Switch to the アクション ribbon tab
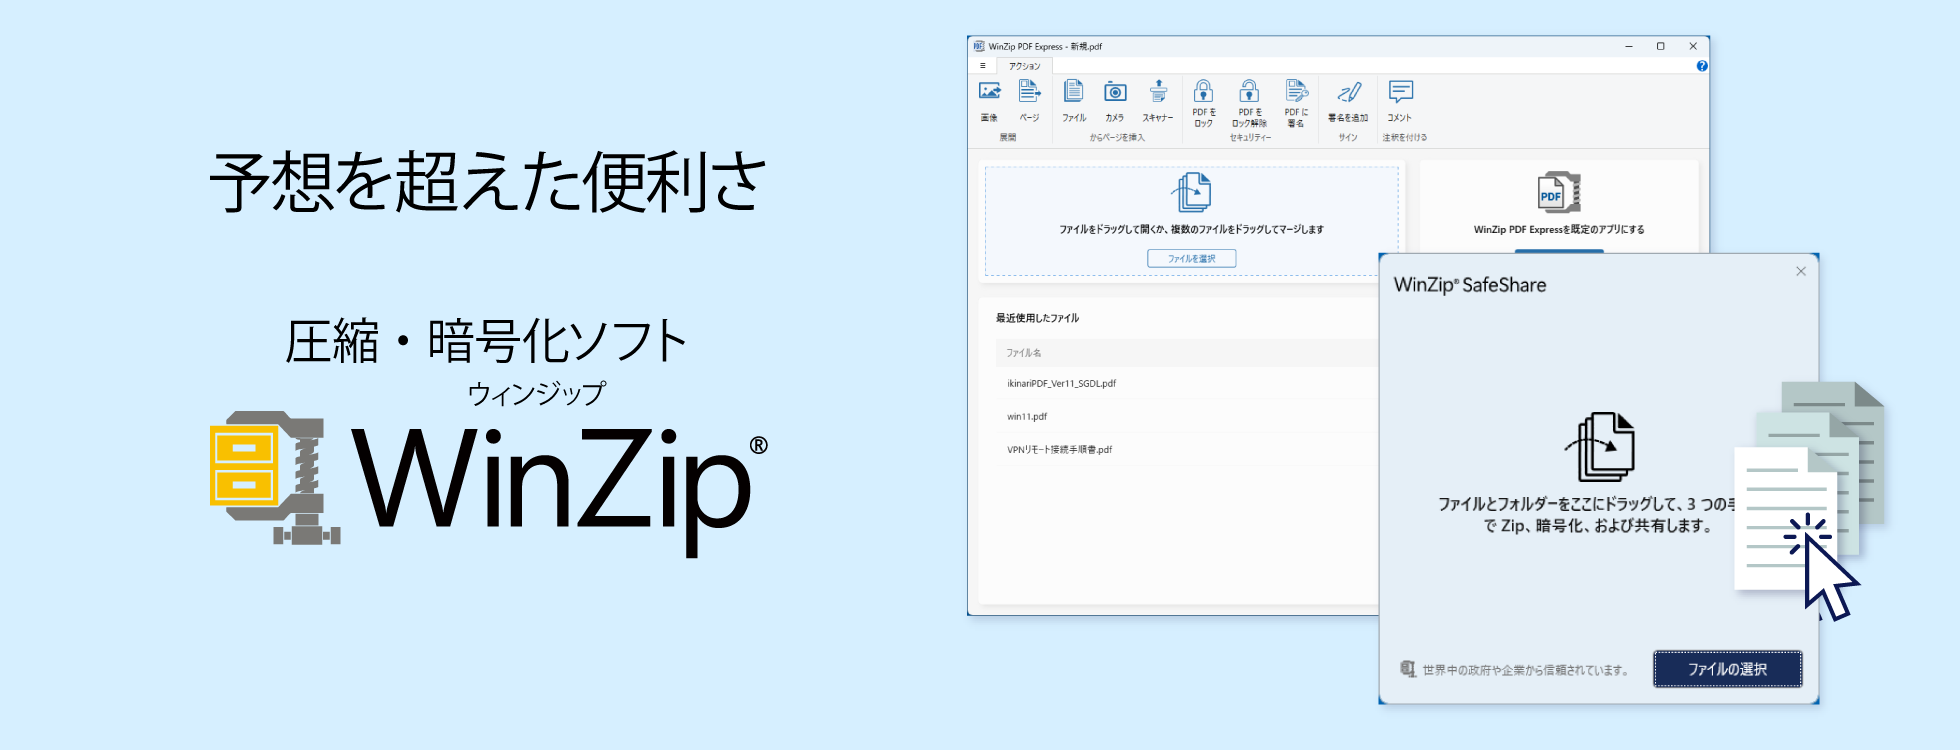Screen dimensions: 1960x750 coord(1024,66)
